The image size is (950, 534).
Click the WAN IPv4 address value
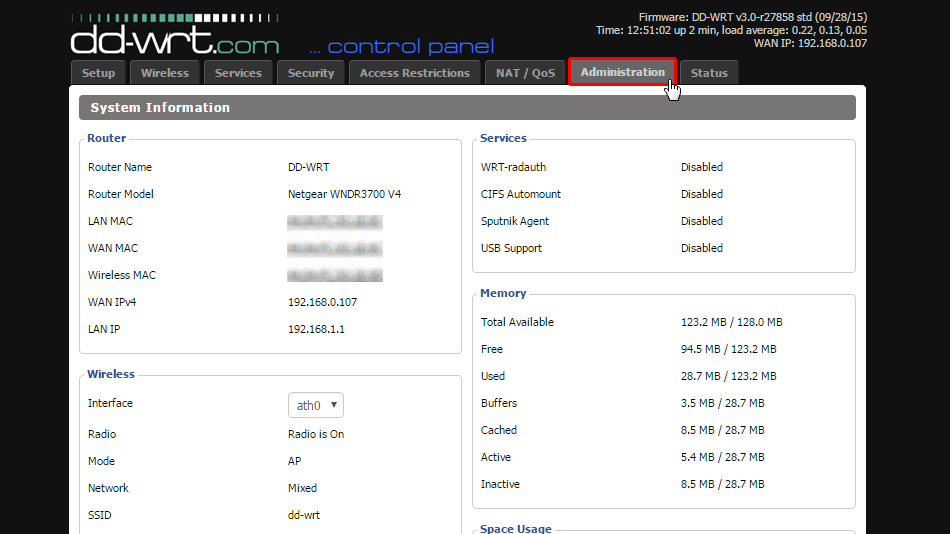pyautogui.click(x=322, y=302)
